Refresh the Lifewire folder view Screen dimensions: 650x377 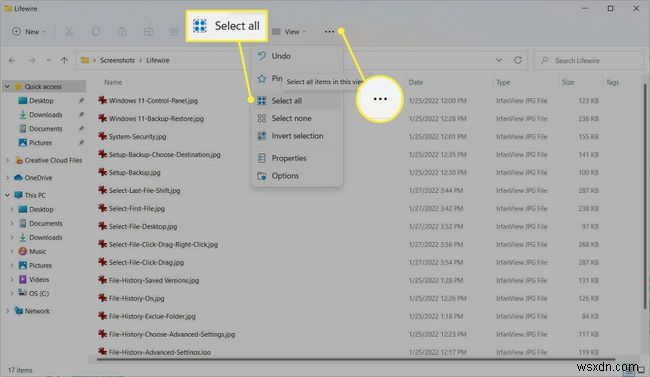pos(518,60)
